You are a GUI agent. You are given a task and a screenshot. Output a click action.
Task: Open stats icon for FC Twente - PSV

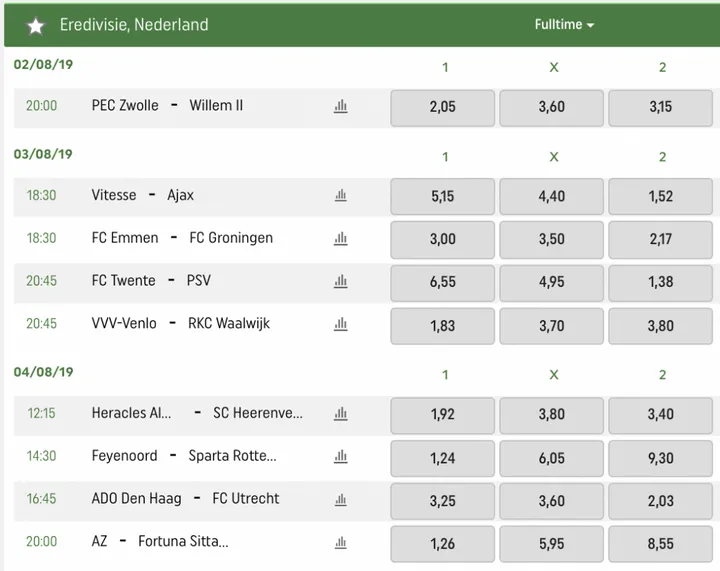point(341,281)
